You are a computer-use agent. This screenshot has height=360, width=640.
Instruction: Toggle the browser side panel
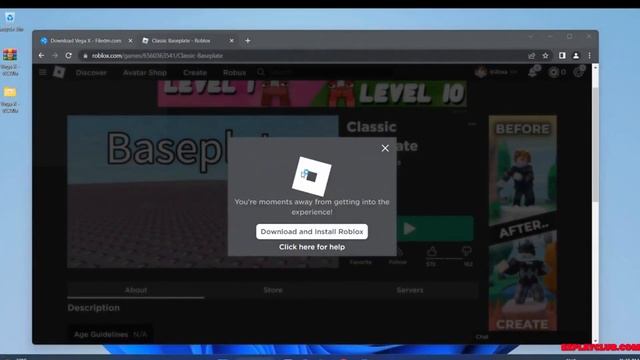[562, 56]
